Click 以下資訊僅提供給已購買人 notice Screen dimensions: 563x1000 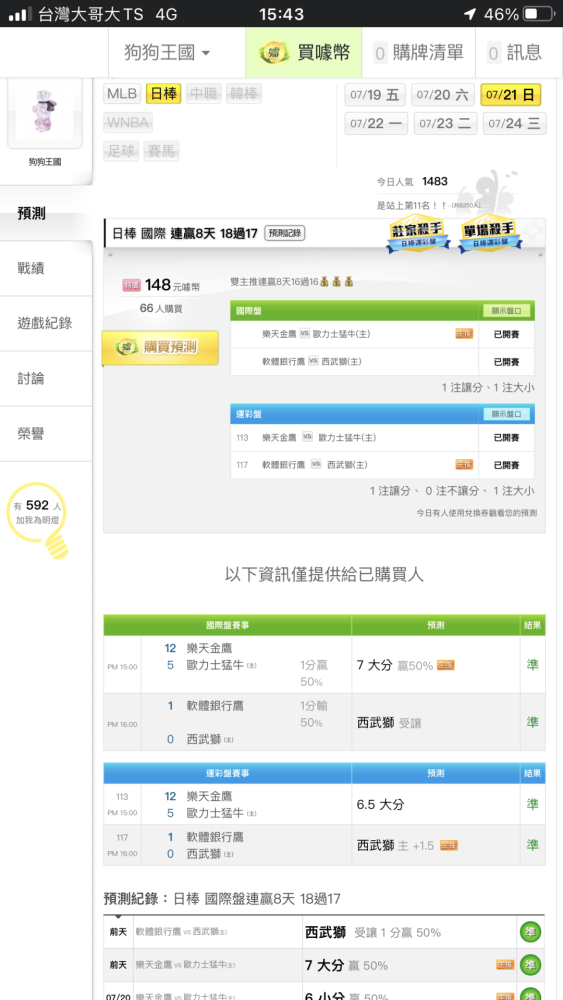(325, 575)
